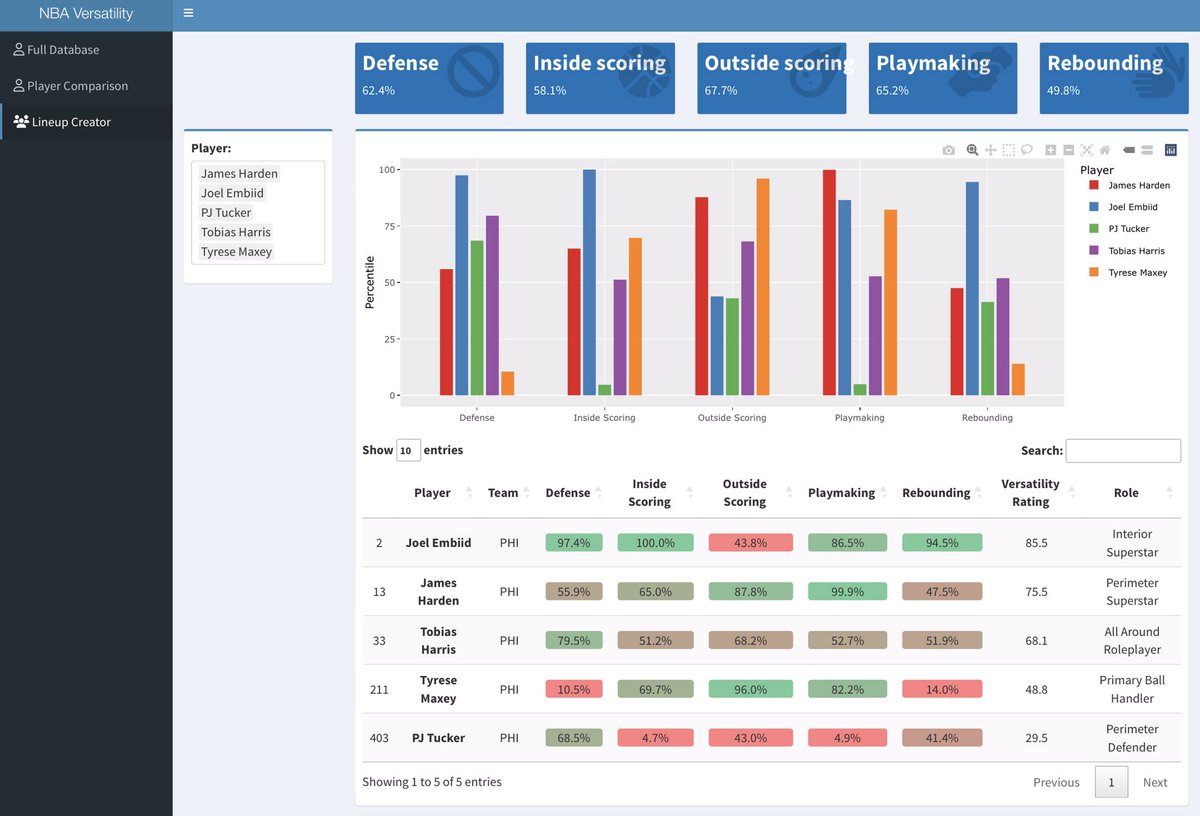Click the Full Database user icon

coord(18,49)
